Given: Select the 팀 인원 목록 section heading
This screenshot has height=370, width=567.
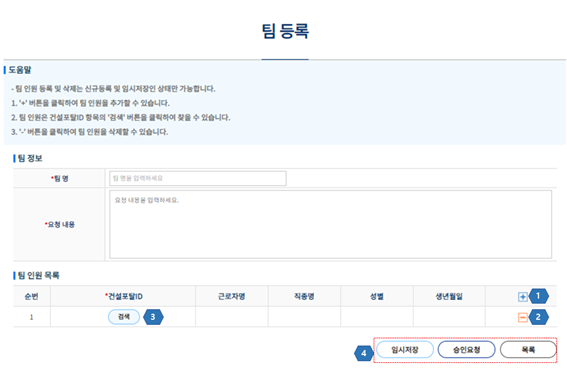Looking at the screenshot, I should tap(38, 276).
